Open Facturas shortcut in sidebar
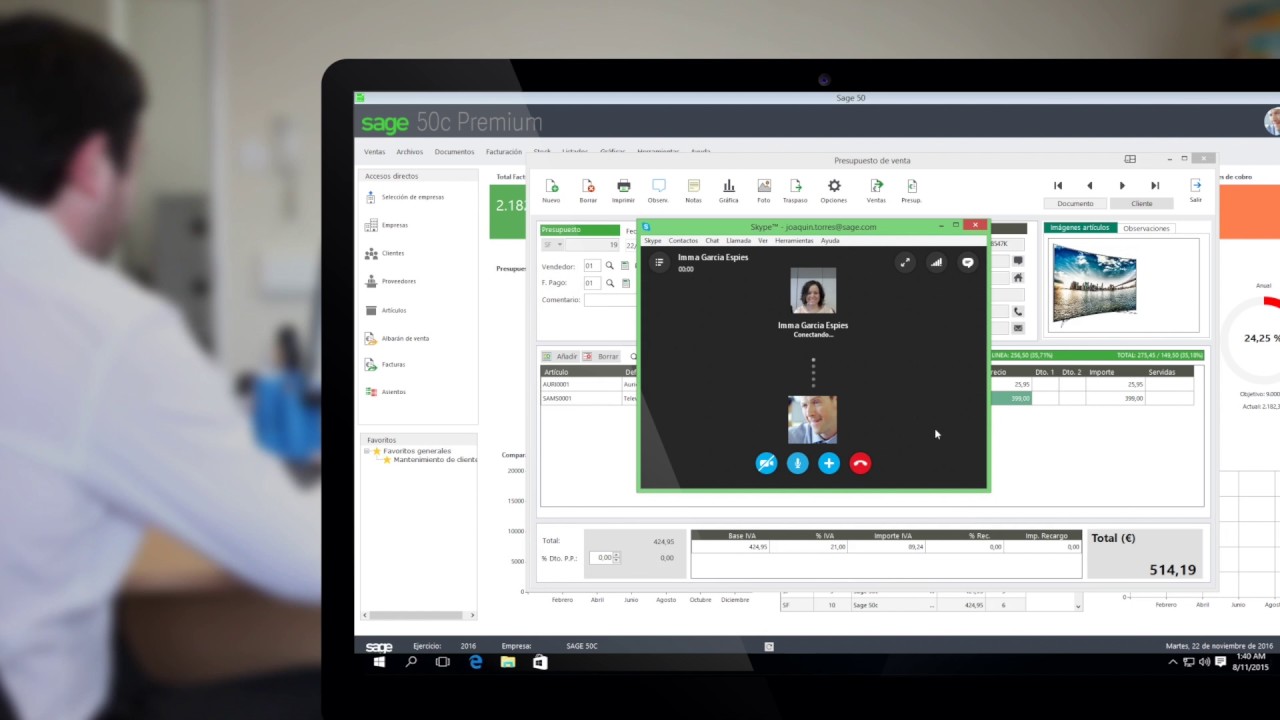The width and height of the screenshot is (1280, 720). tap(386, 364)
